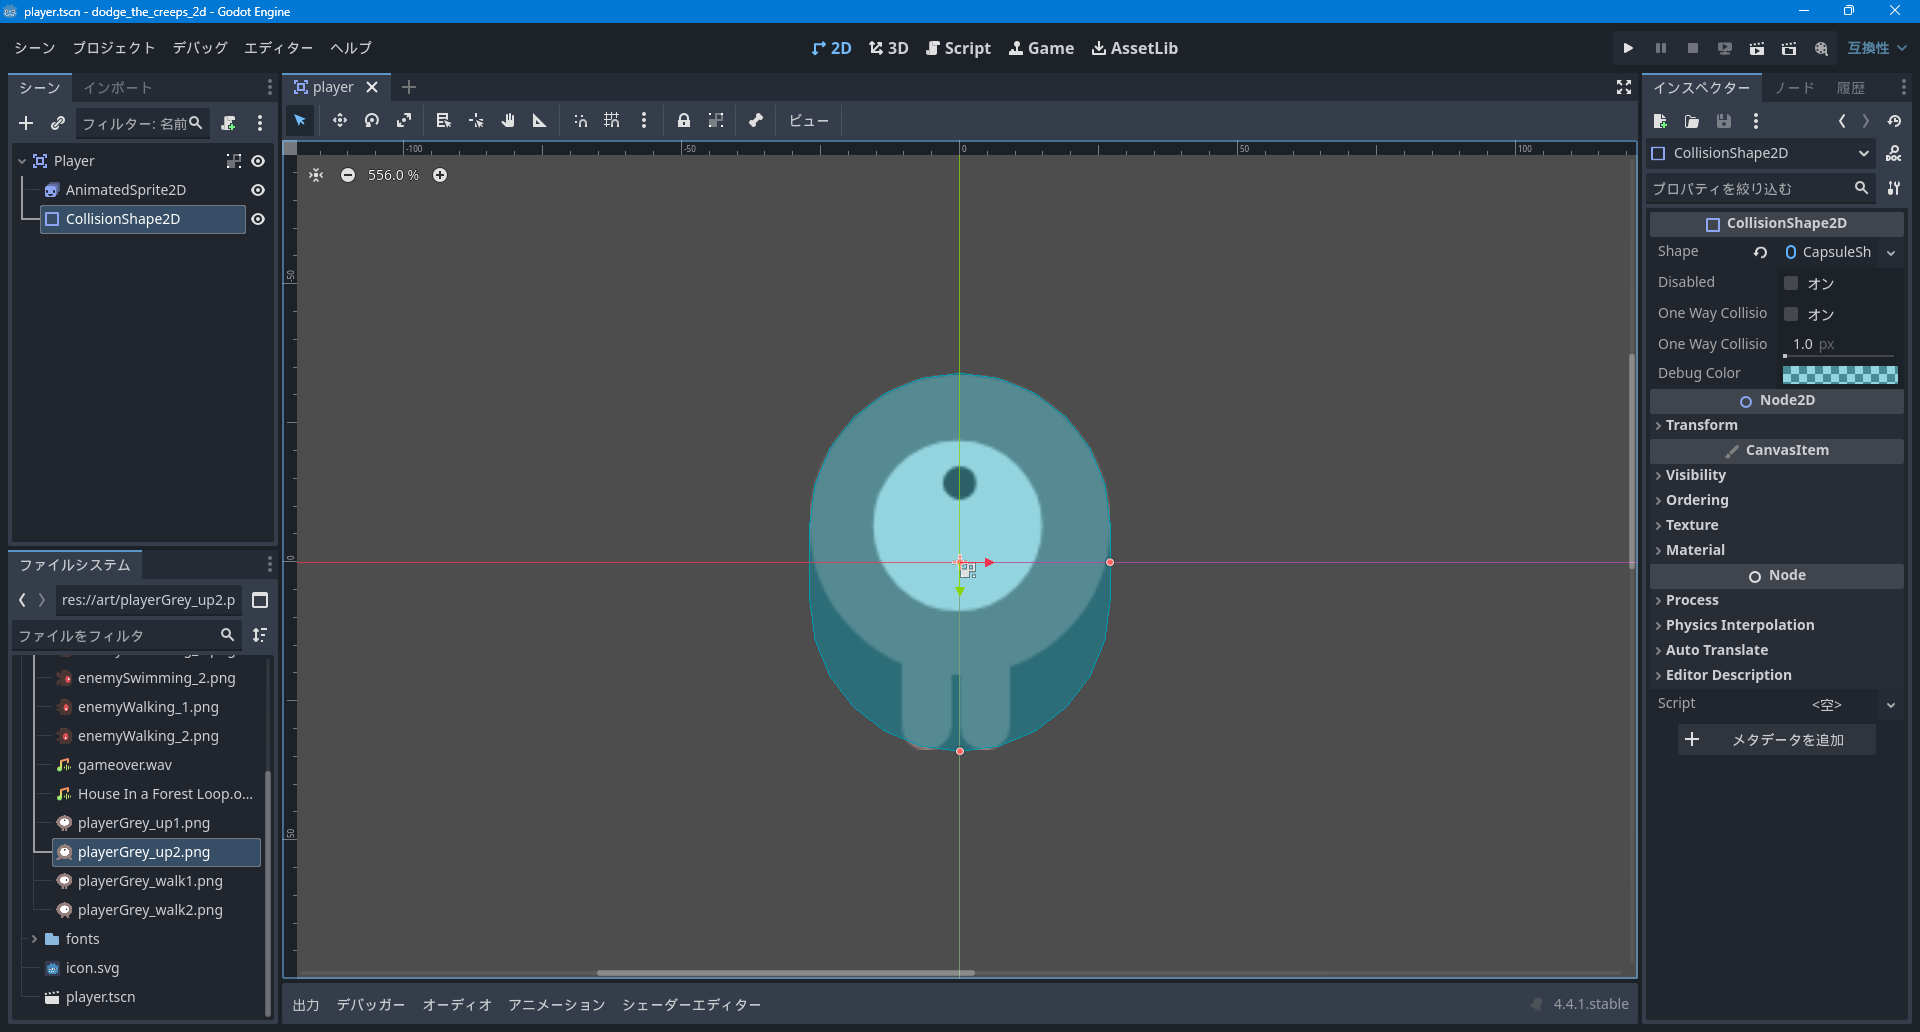Open object history icon in inspector
Screen dimensions: 1920x1032
coord(1894,121)
